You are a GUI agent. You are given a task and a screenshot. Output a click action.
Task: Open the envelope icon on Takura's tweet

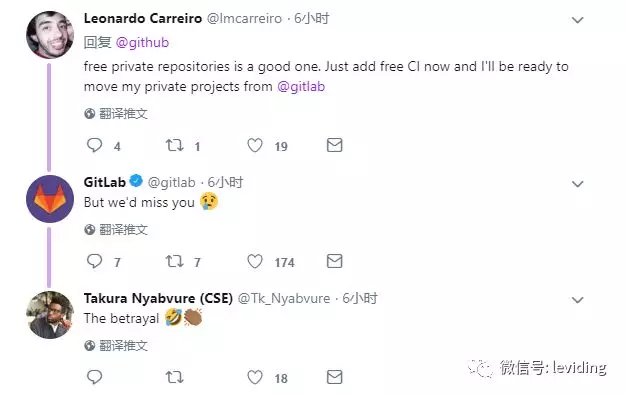334,377
